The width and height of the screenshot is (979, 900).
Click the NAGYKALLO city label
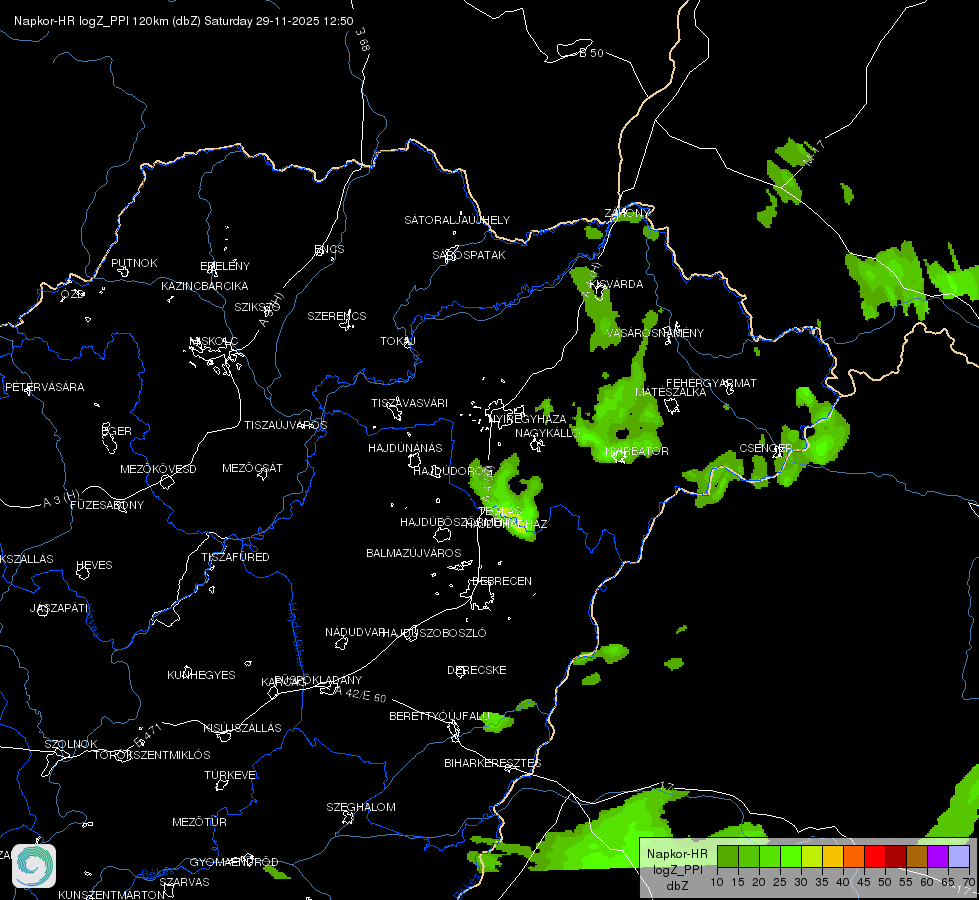pos(548,433)
